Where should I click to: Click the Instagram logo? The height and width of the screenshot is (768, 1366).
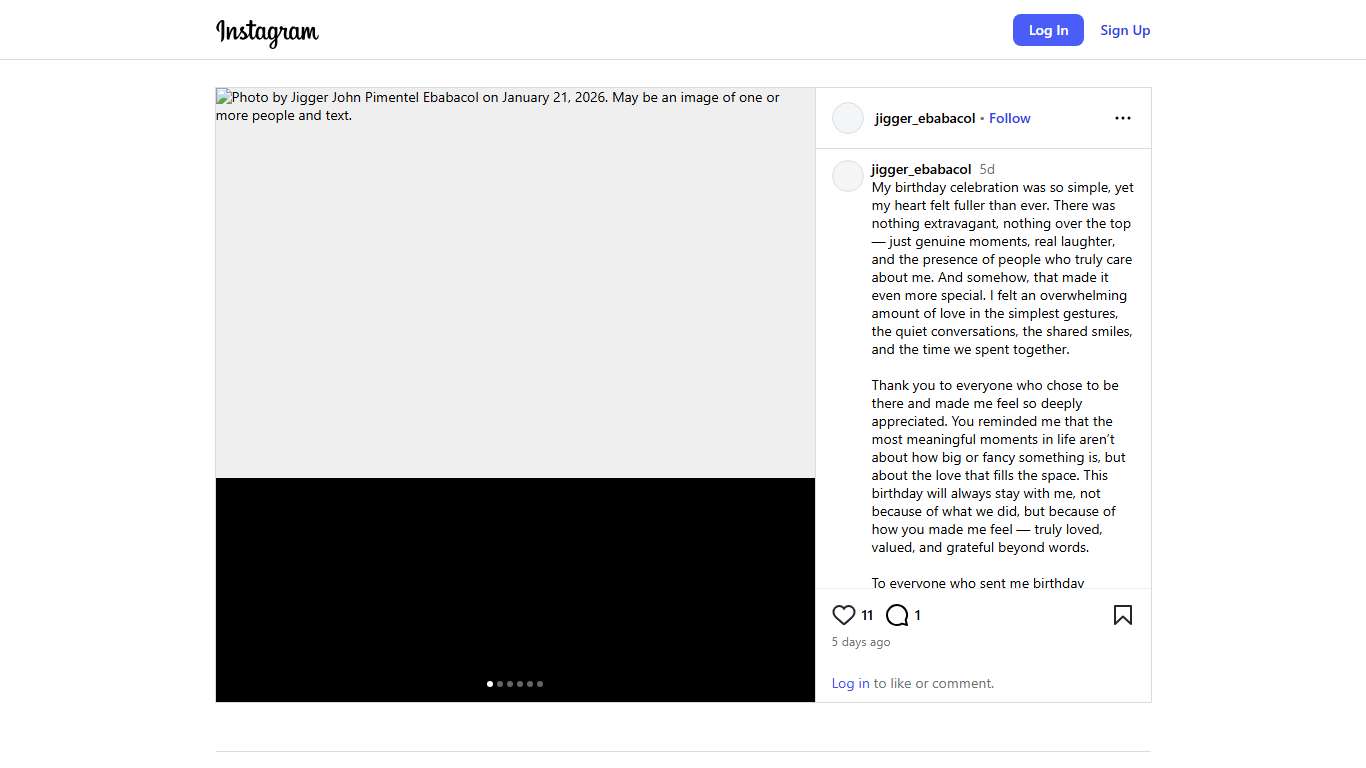(267, 32)
